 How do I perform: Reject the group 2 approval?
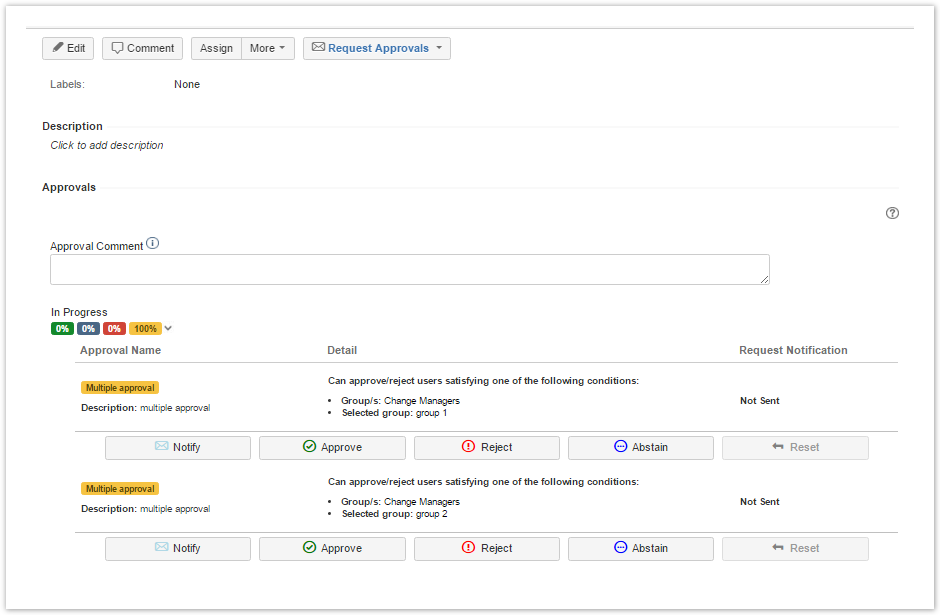(x=487, y=548)
